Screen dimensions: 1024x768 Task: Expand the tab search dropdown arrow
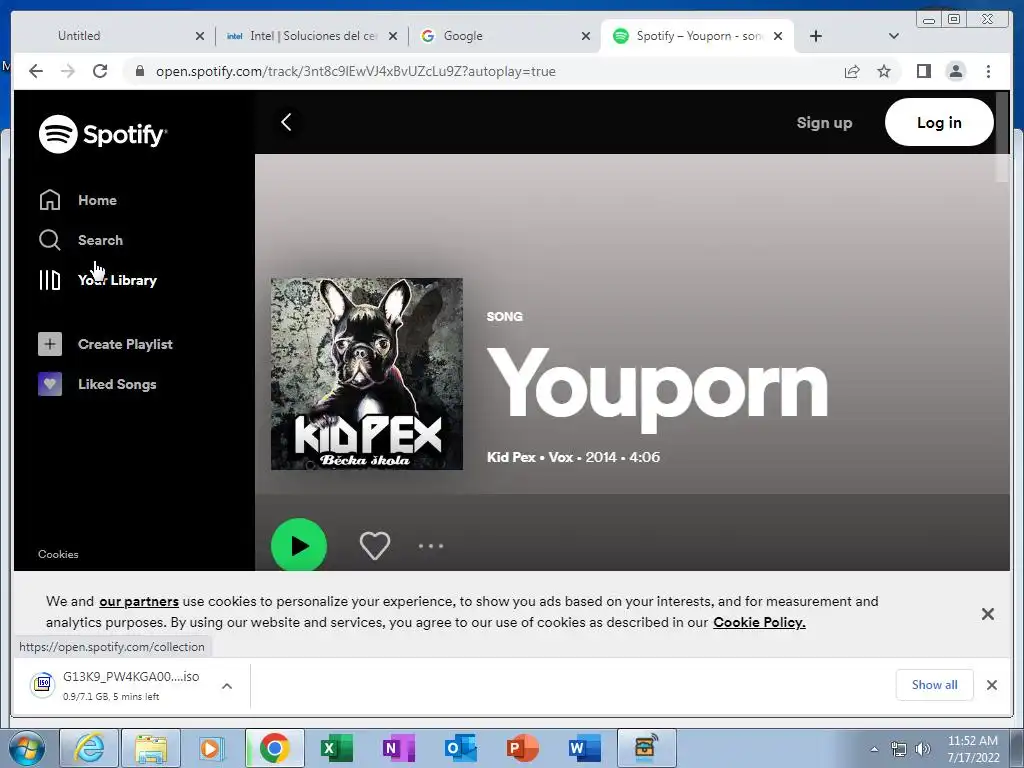pyautogui.click(x=894, y=36)
